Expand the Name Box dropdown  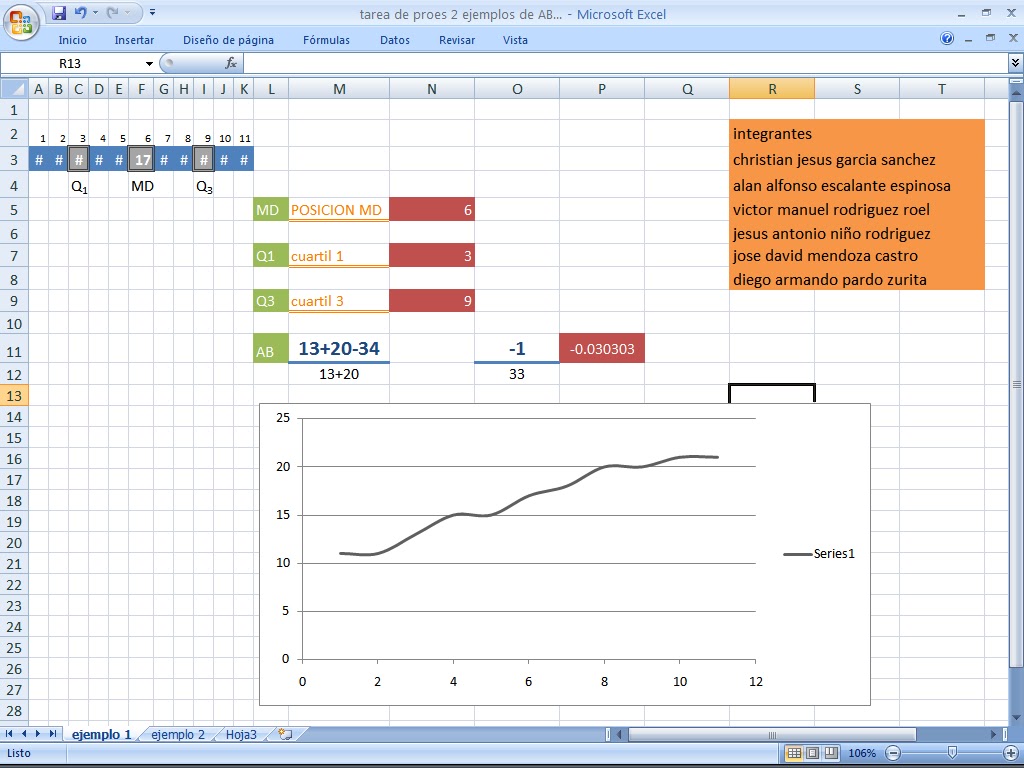pos(150,63)
